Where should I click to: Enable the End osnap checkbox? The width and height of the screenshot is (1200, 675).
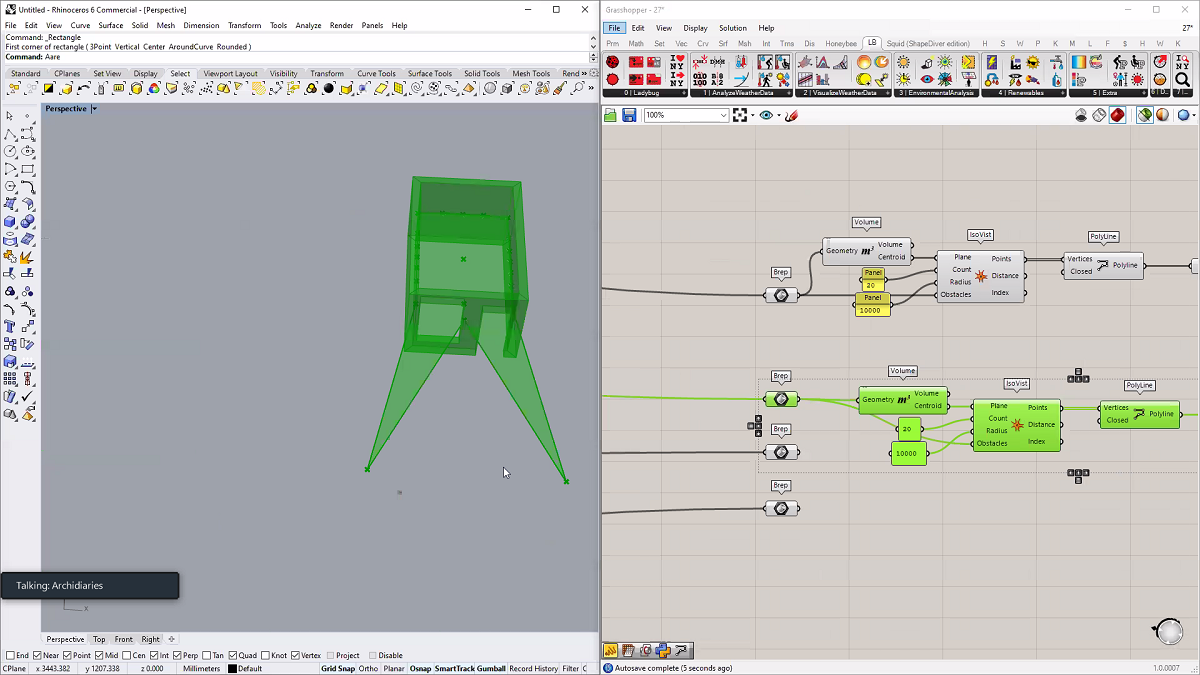(x=10, y=655)
